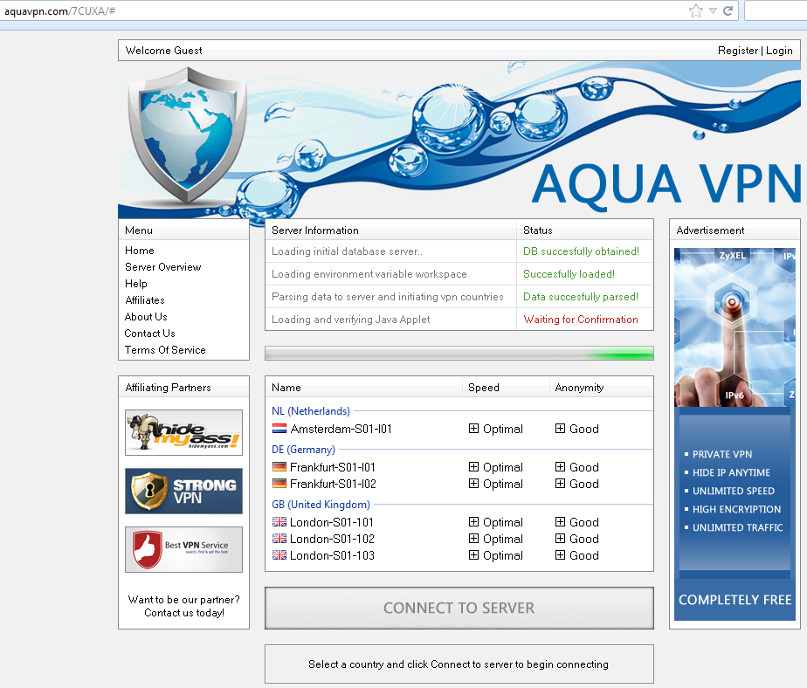
Task: Click the UK flag beside London-S01-101
Action: pyautogui.click(x=279, y=522)
